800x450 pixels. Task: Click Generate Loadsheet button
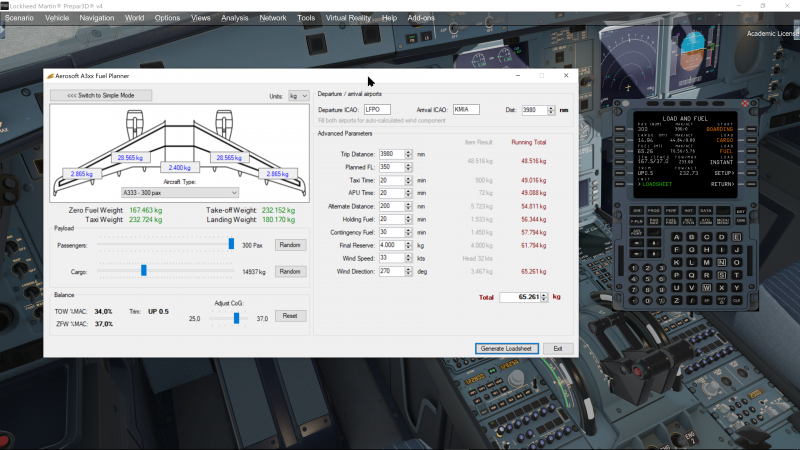[x=507, y=348]
